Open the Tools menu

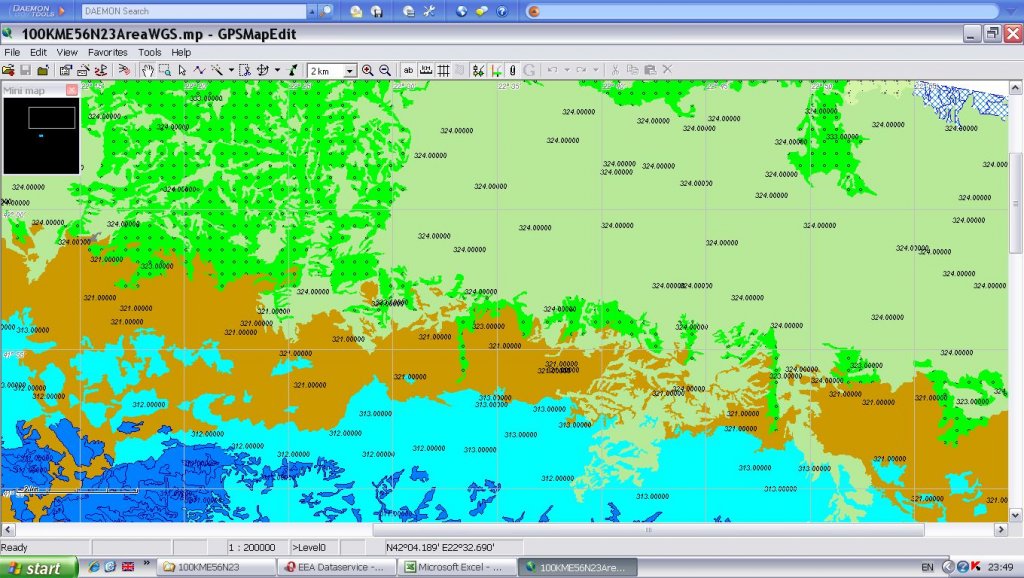[x=149, y=52]
